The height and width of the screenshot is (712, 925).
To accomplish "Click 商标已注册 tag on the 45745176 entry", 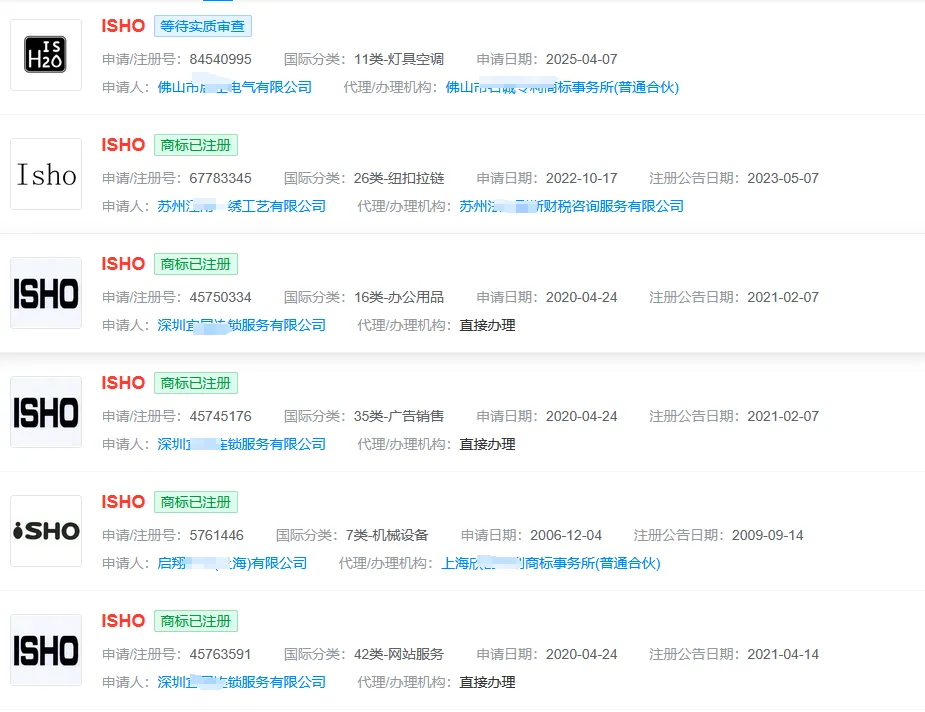I will (196, 383).
